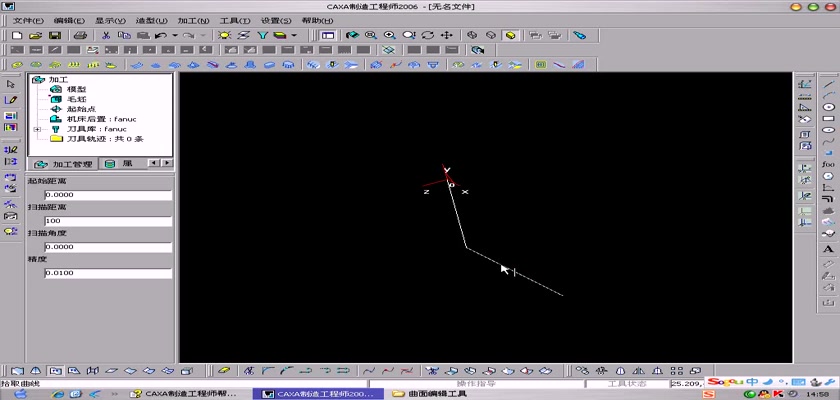Click the pan view cross-arrows icon
The image size is (840, 400).
pos(446,35)
